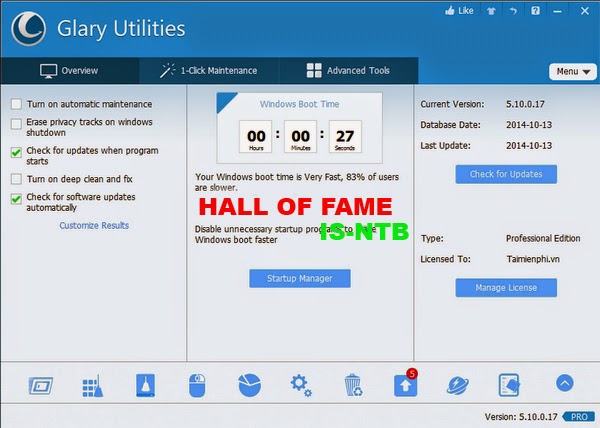Open Software Update icon with red badge
This screenshot has height=428, width=600.
406,384
